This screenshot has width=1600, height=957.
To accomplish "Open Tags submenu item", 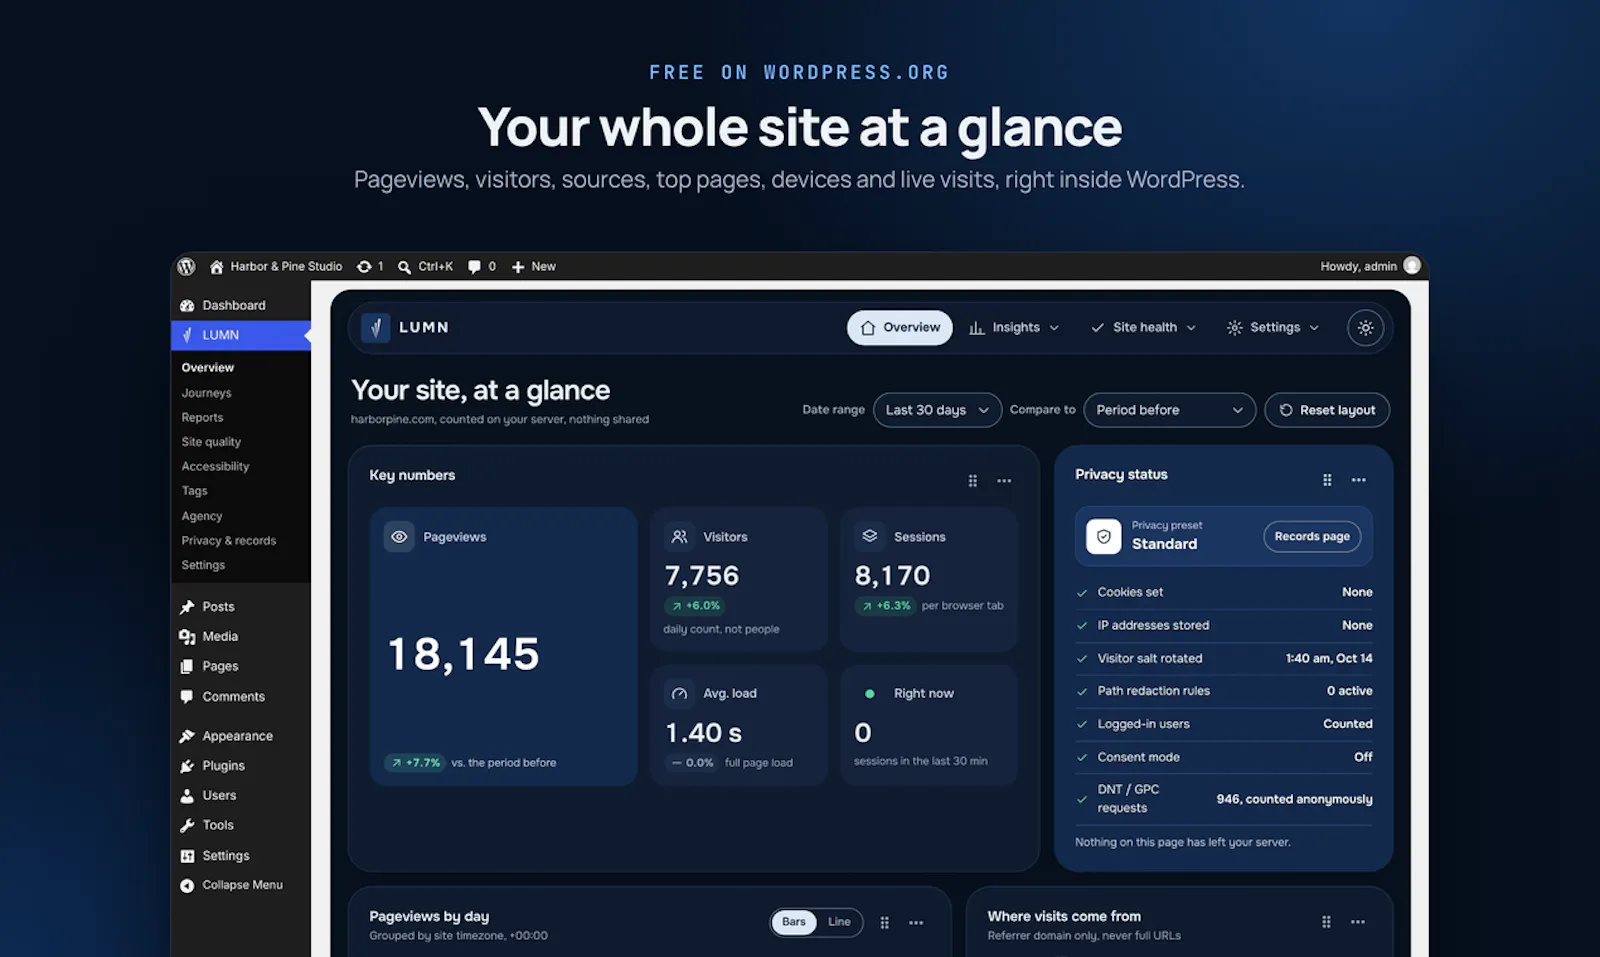I will [x=194, y=491].
